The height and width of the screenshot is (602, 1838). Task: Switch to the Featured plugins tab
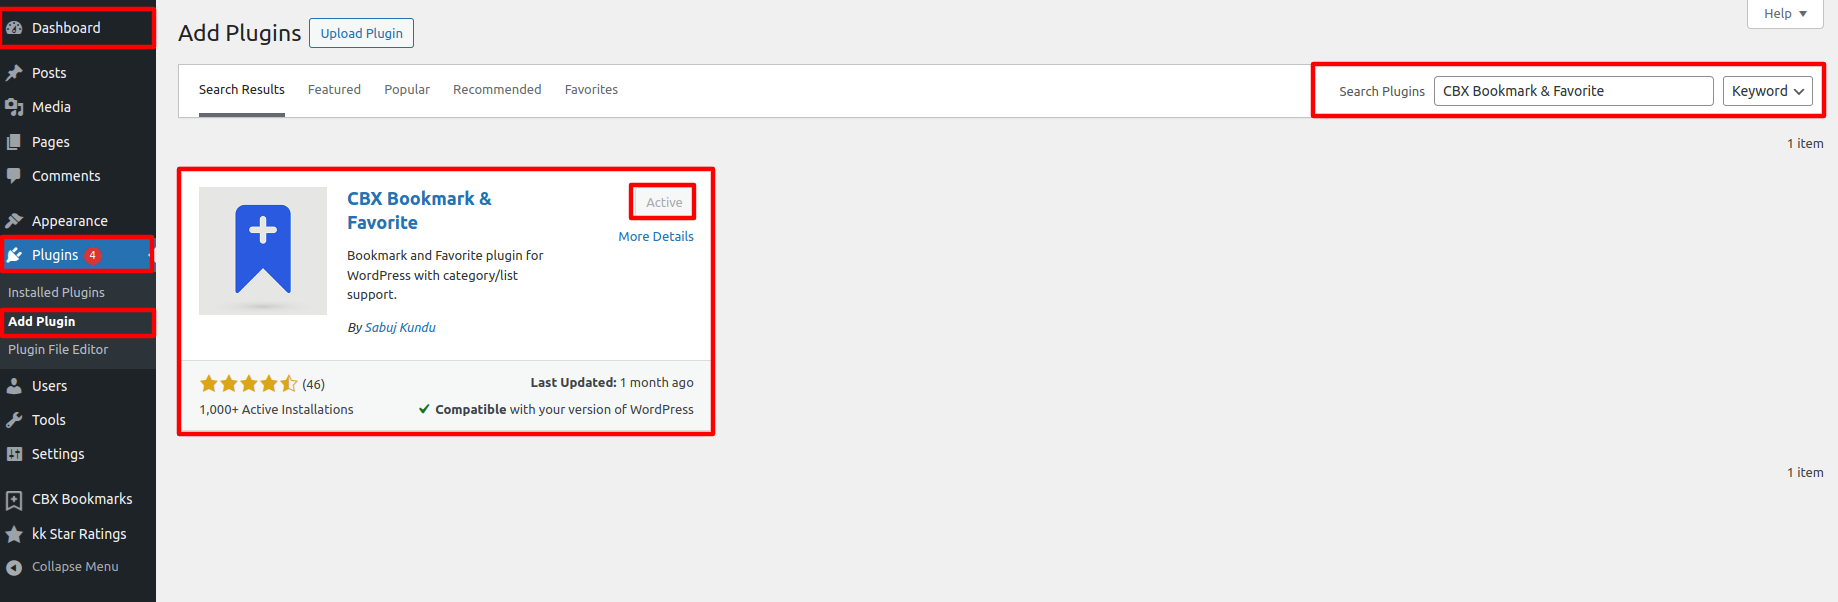tap(334, 90)
